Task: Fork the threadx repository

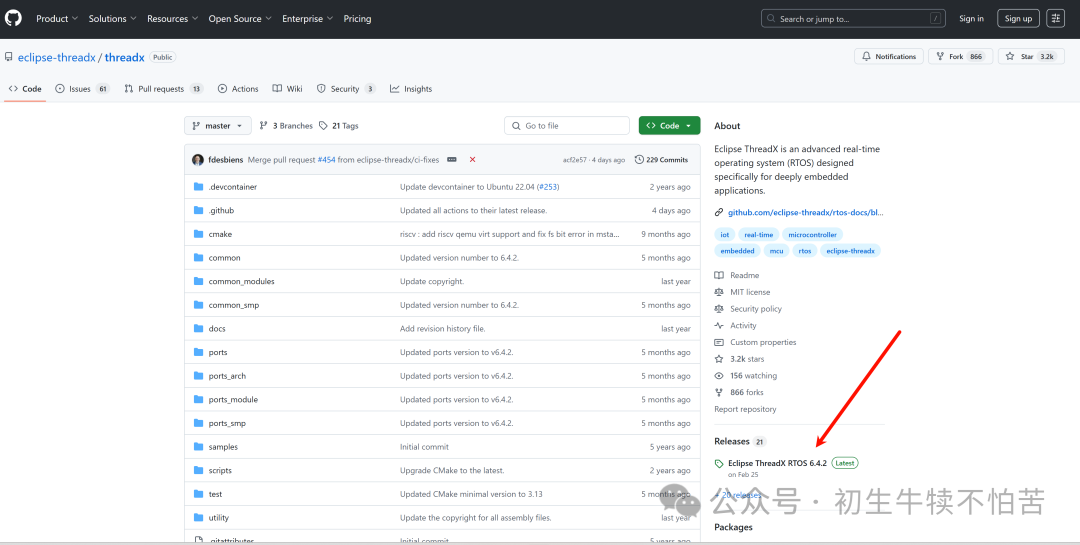Action: (x=960, y=56)
